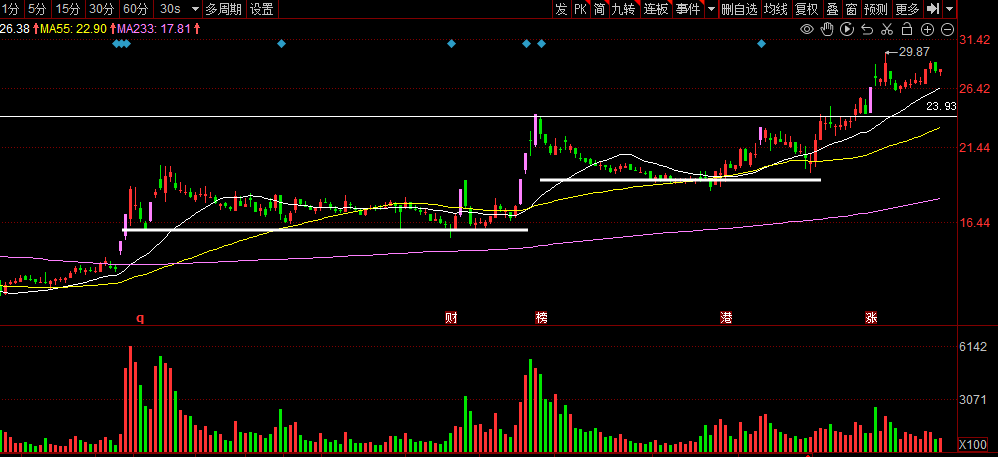The image size is (998, 457).
Task: Zoom out with the minus circle icon
Action: [x=947, y=29]
